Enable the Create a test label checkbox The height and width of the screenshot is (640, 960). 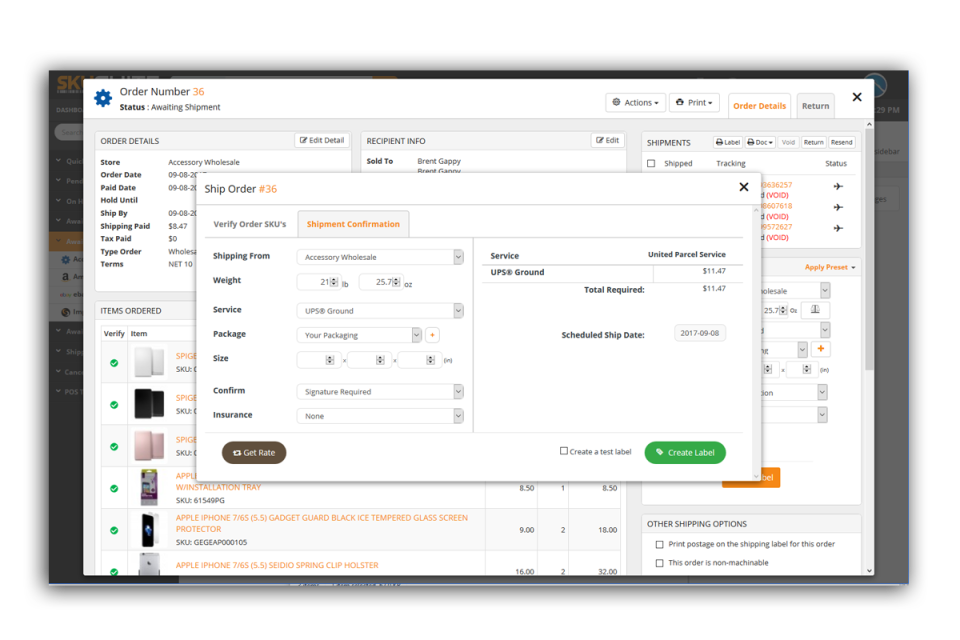pos(564,451)
